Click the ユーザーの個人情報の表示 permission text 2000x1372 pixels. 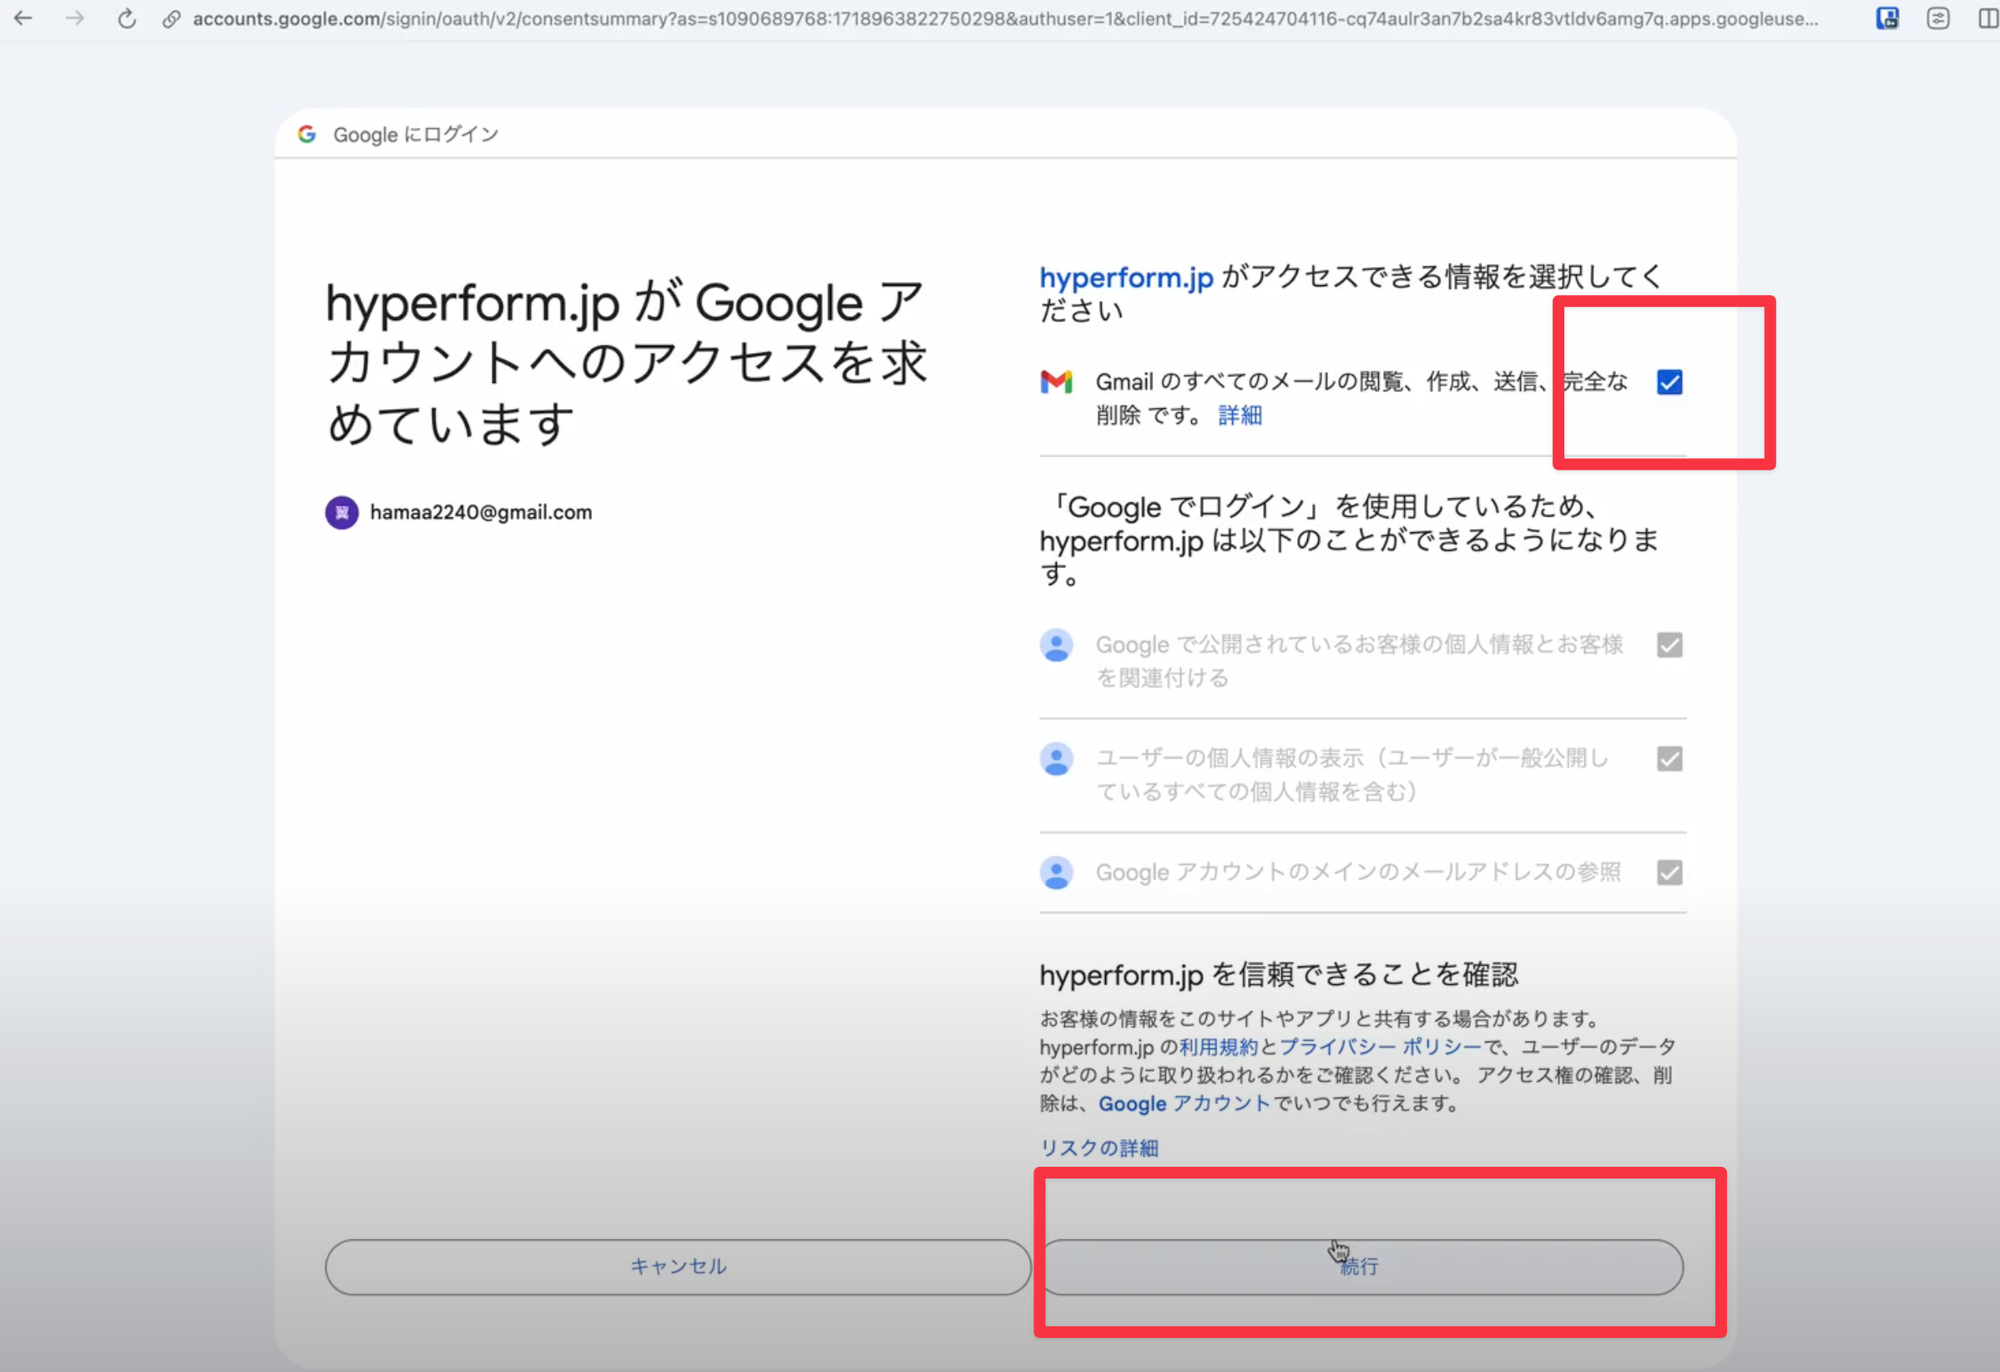[x=1352, y=775]
